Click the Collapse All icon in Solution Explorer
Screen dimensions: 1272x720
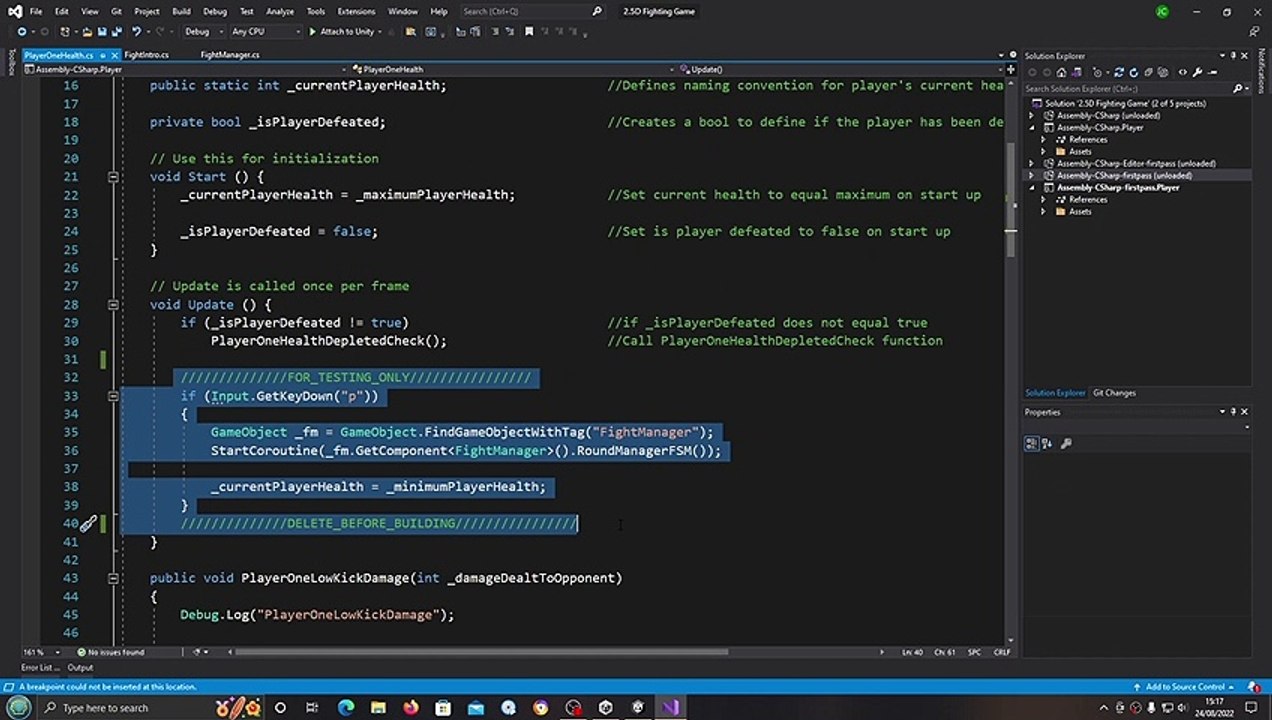click(x=1149, y=72)
